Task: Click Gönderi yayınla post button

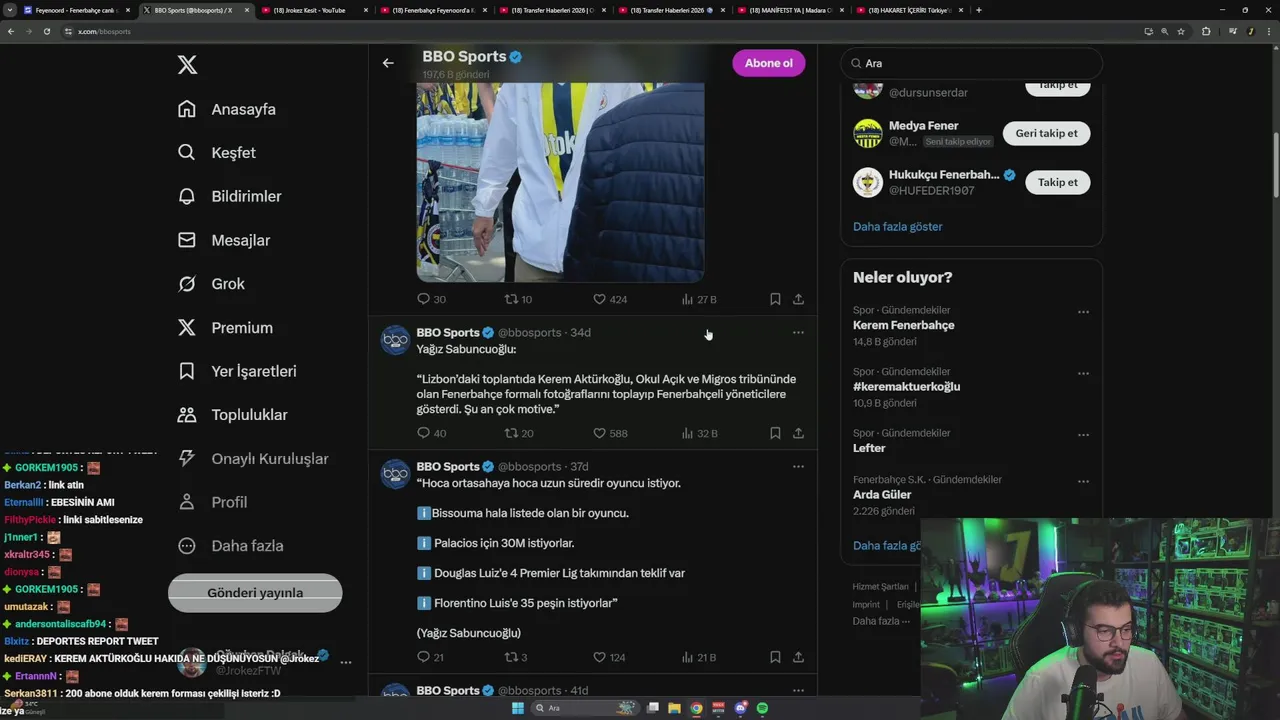Action: pyautogui.click(x=255, y=593)
